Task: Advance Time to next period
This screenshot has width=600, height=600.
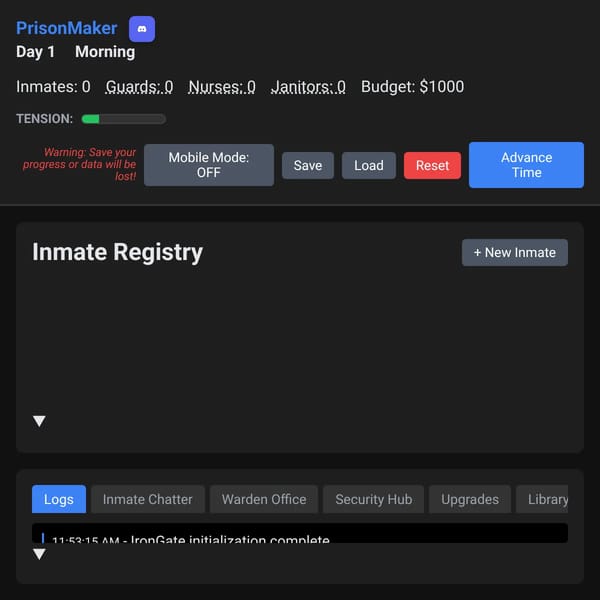Action: click(x=526, y=165)
